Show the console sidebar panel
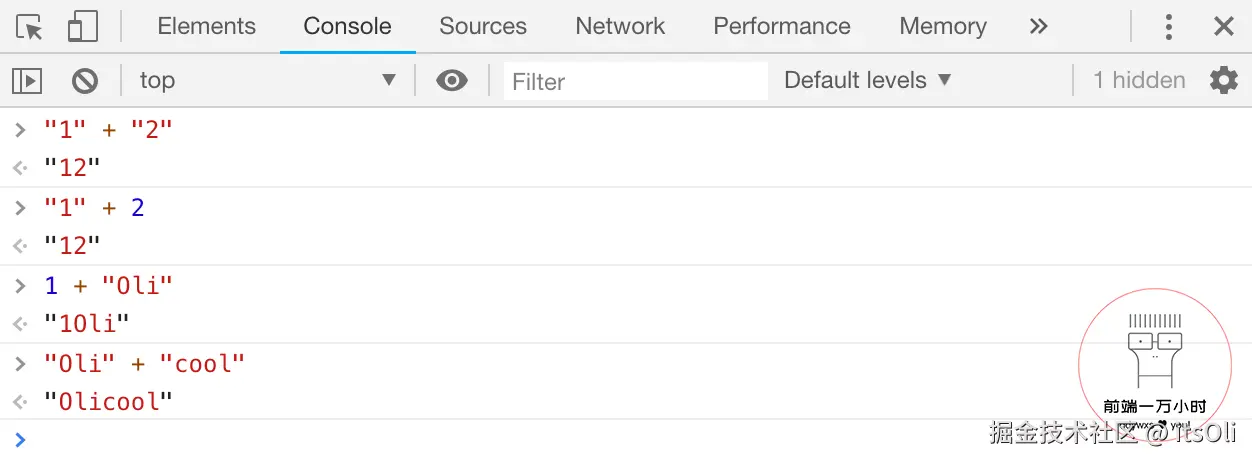The image size is (1252, 462). point(27,81)
